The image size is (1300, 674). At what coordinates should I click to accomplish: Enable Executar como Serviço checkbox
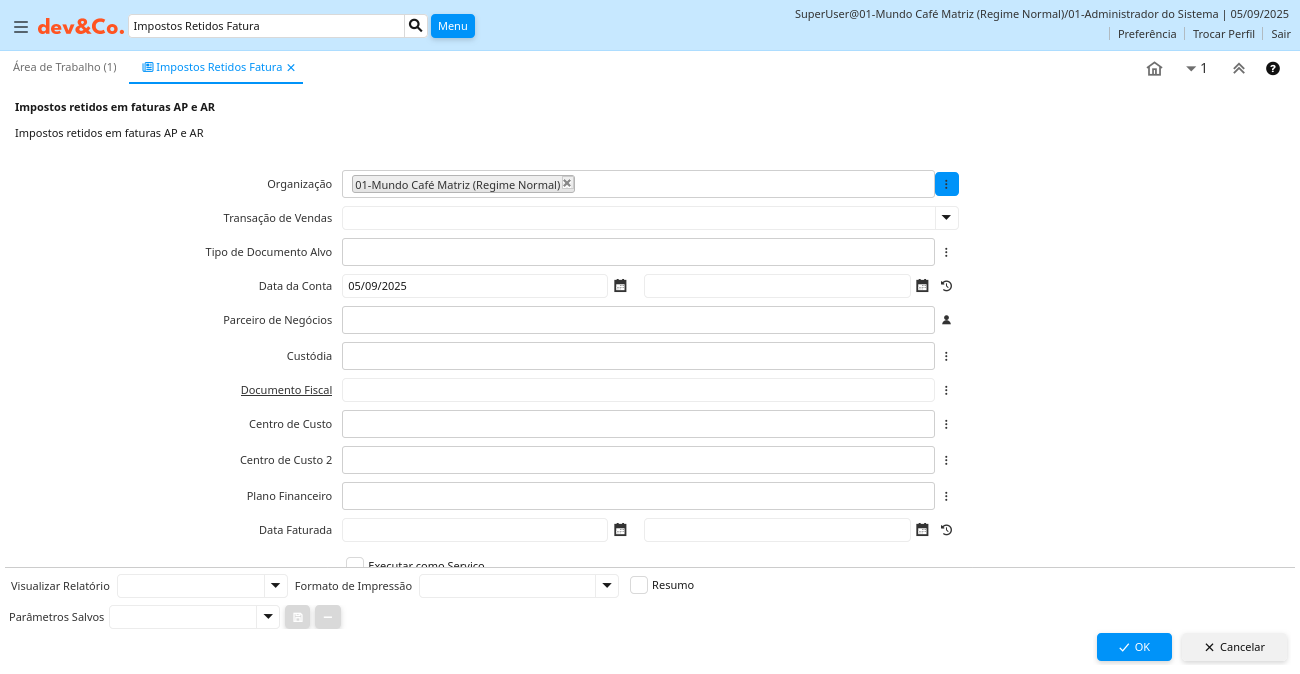(355, 564)
